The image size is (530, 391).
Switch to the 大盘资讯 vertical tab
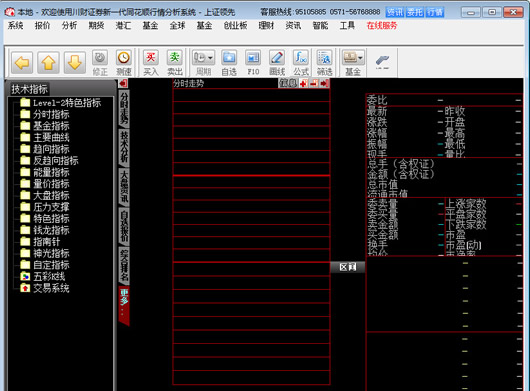(124, 186)
